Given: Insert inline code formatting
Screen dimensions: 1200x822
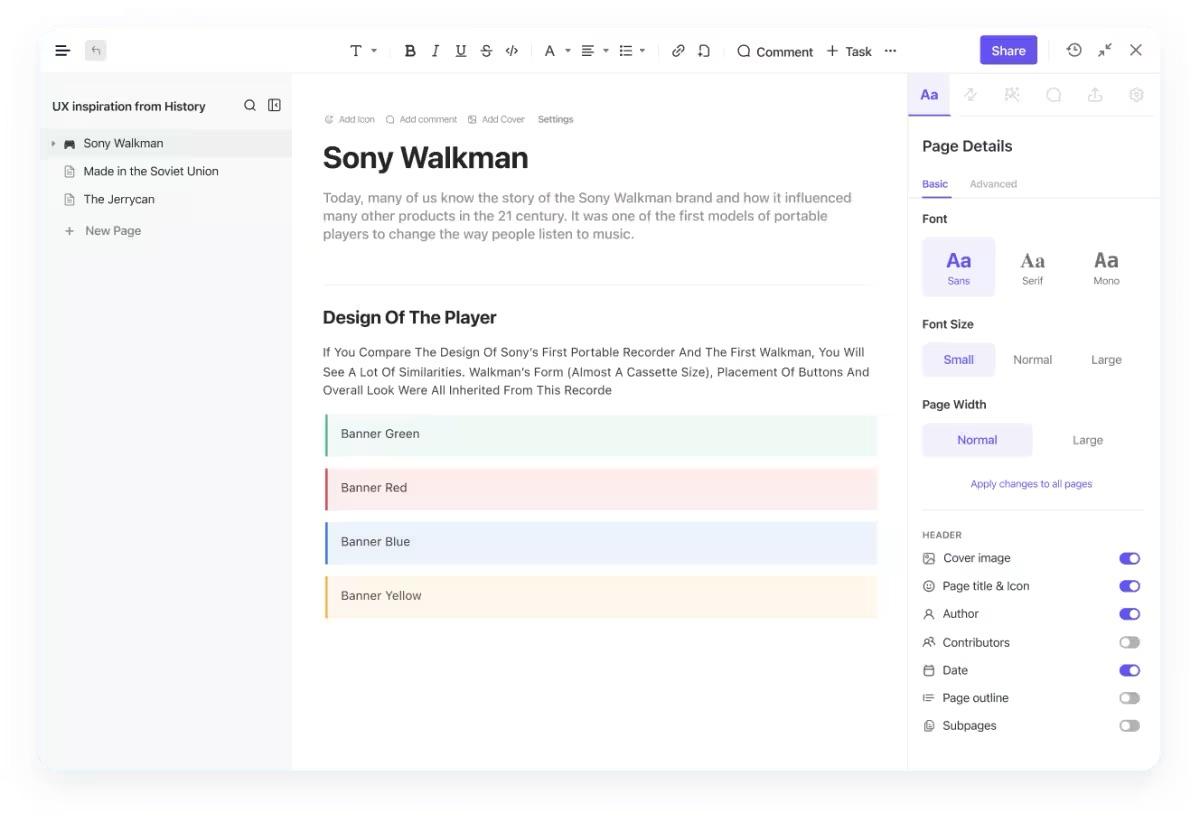Looking at the screenshot, I should coord(512,51).
